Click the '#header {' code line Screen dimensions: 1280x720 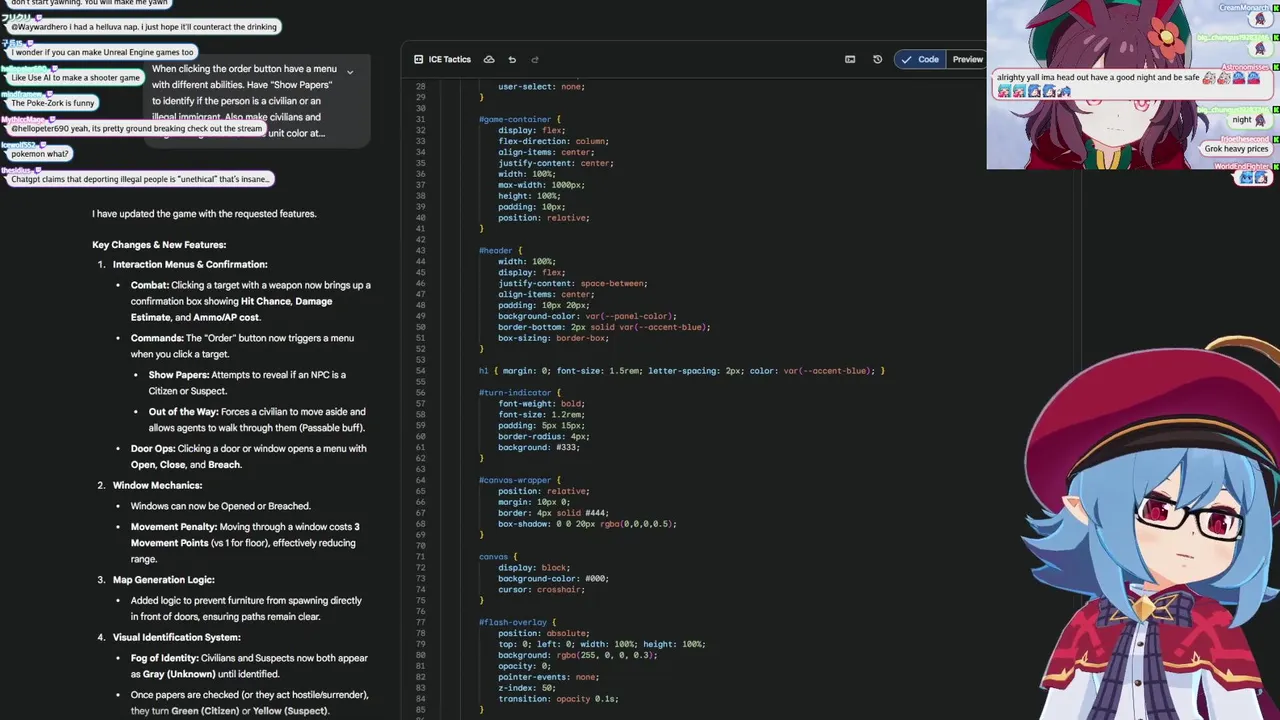(x=499, y=251)
